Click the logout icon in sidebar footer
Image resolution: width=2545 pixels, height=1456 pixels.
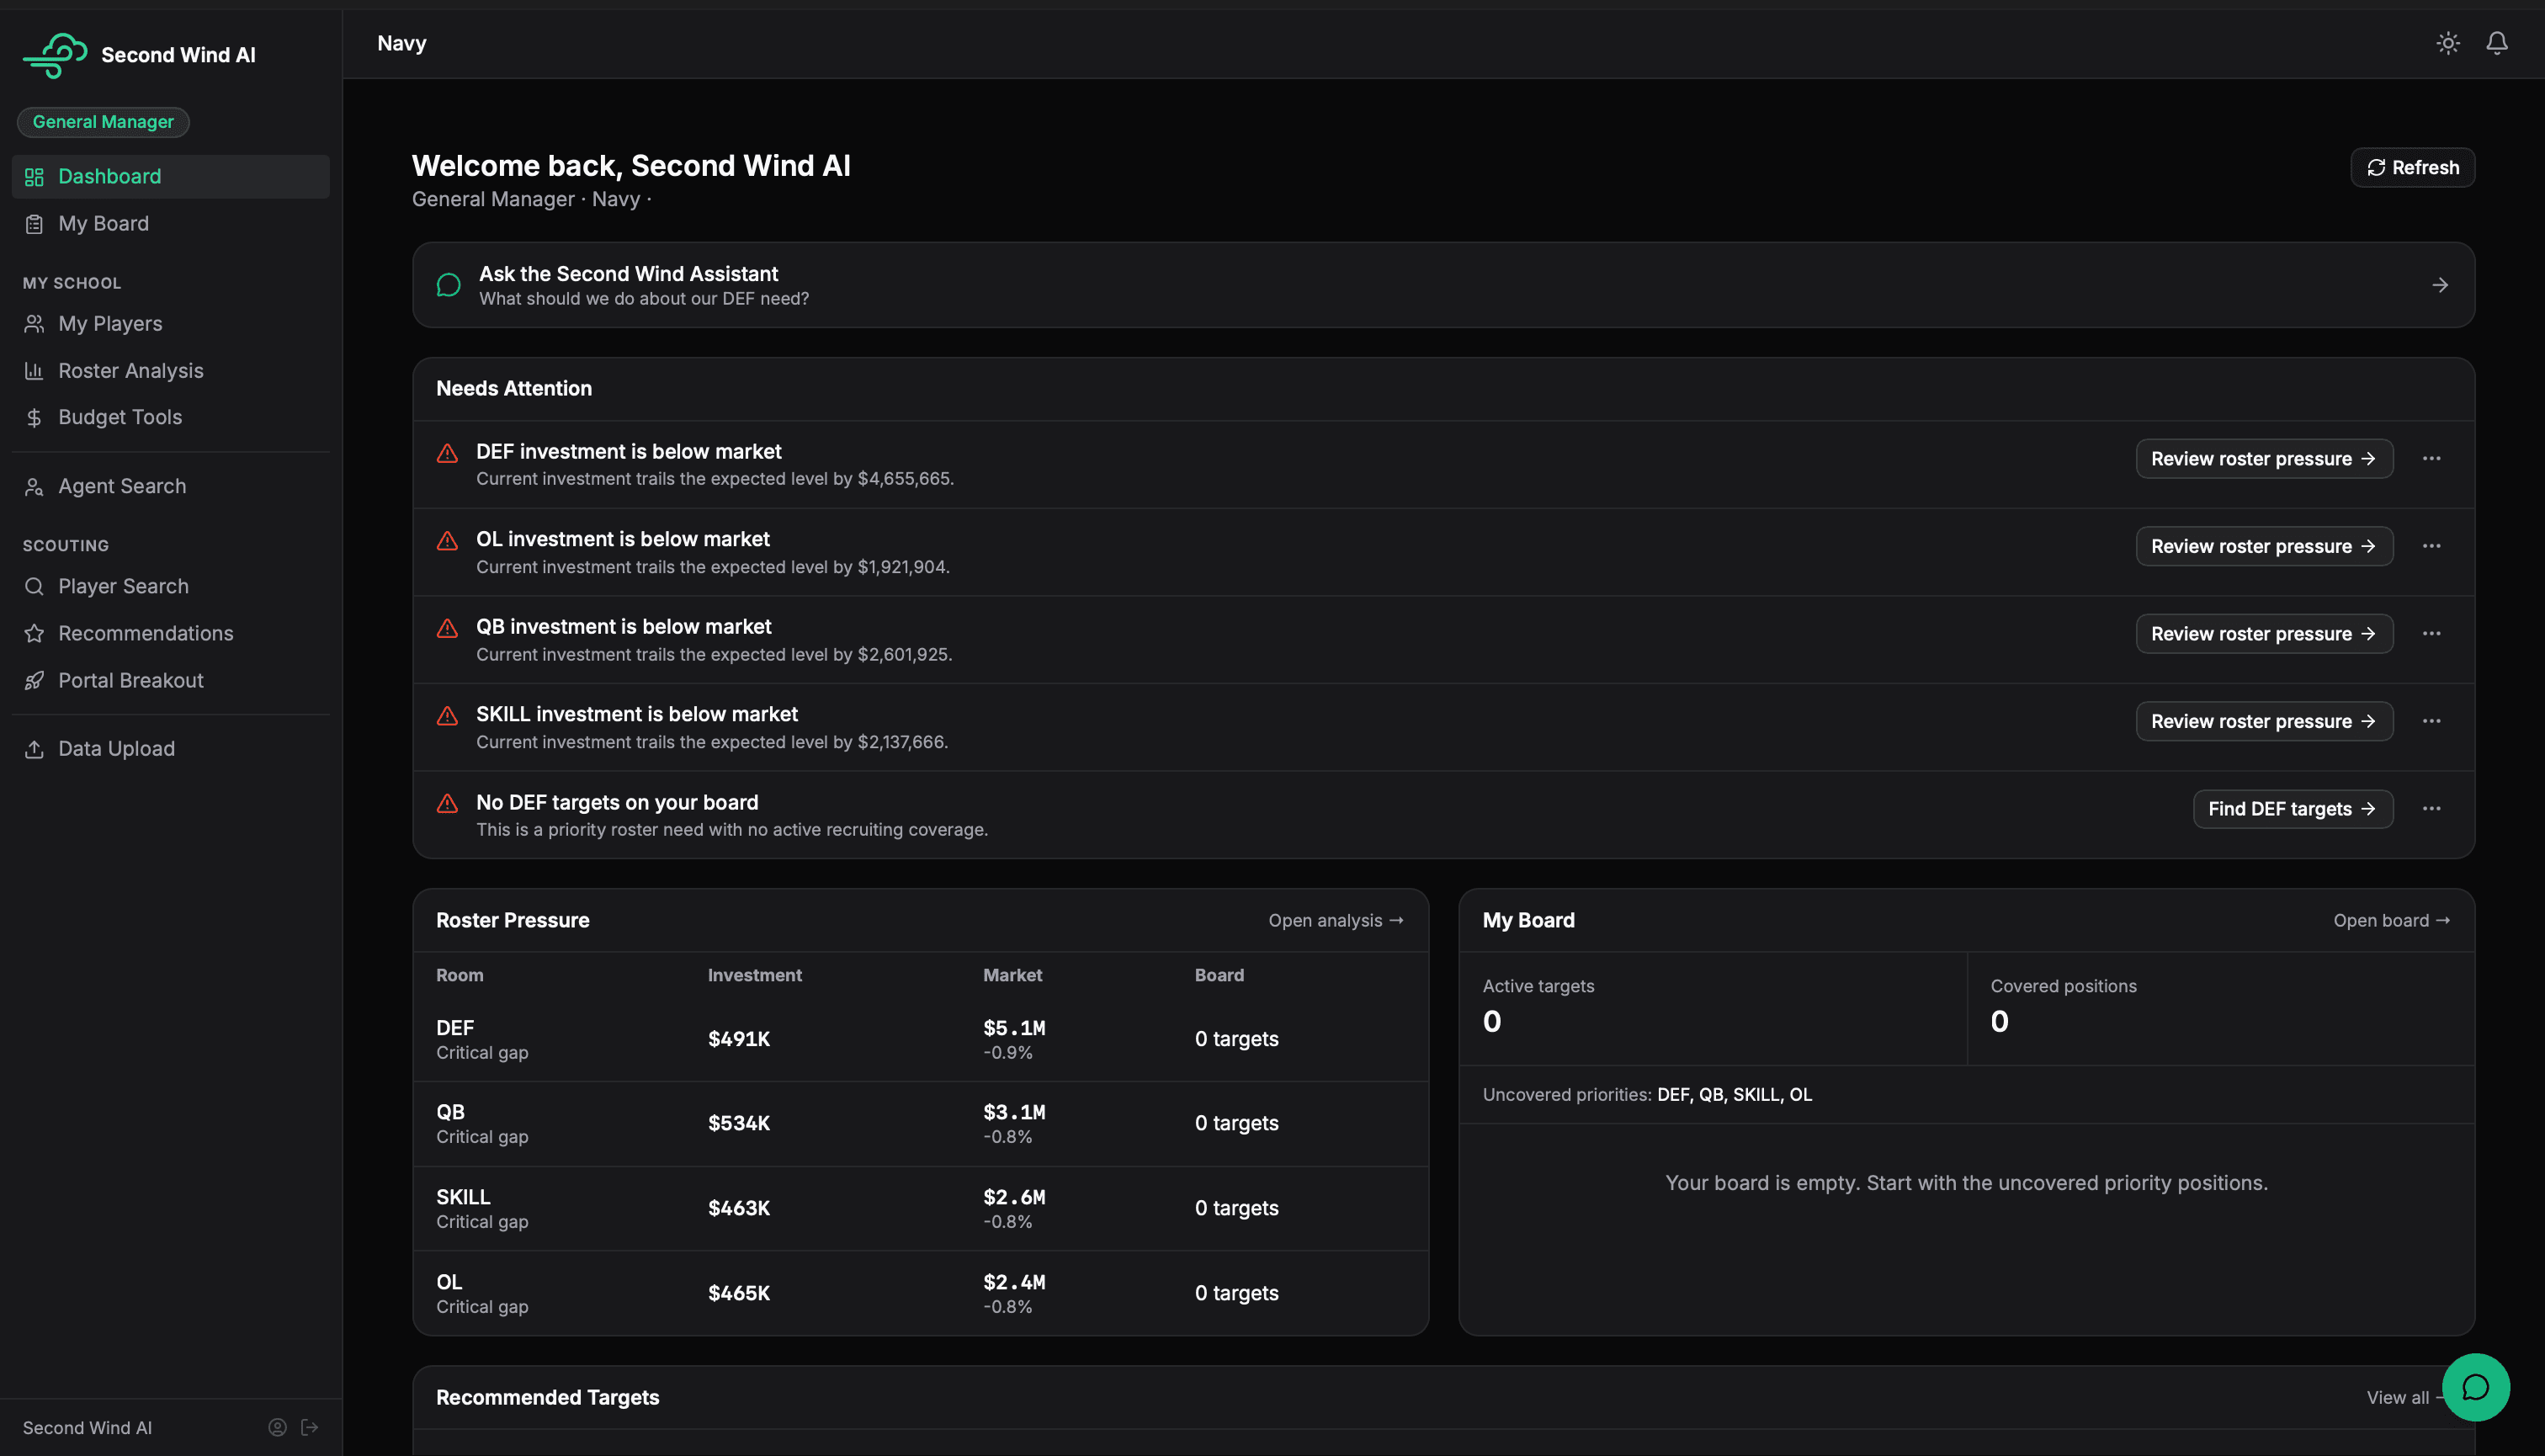pos(310,1427)
